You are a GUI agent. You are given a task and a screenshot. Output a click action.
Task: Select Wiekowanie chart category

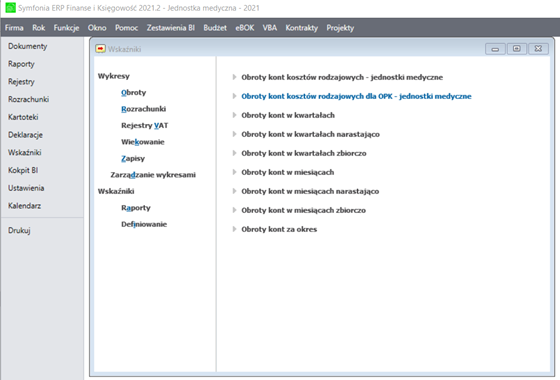point(143,142)
